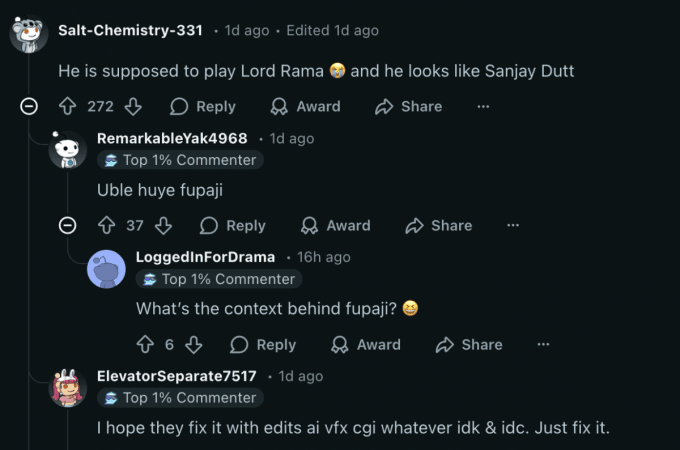
Task: Open more options on Salt-Chemistry-331's comment
Action: pos(483,106)
